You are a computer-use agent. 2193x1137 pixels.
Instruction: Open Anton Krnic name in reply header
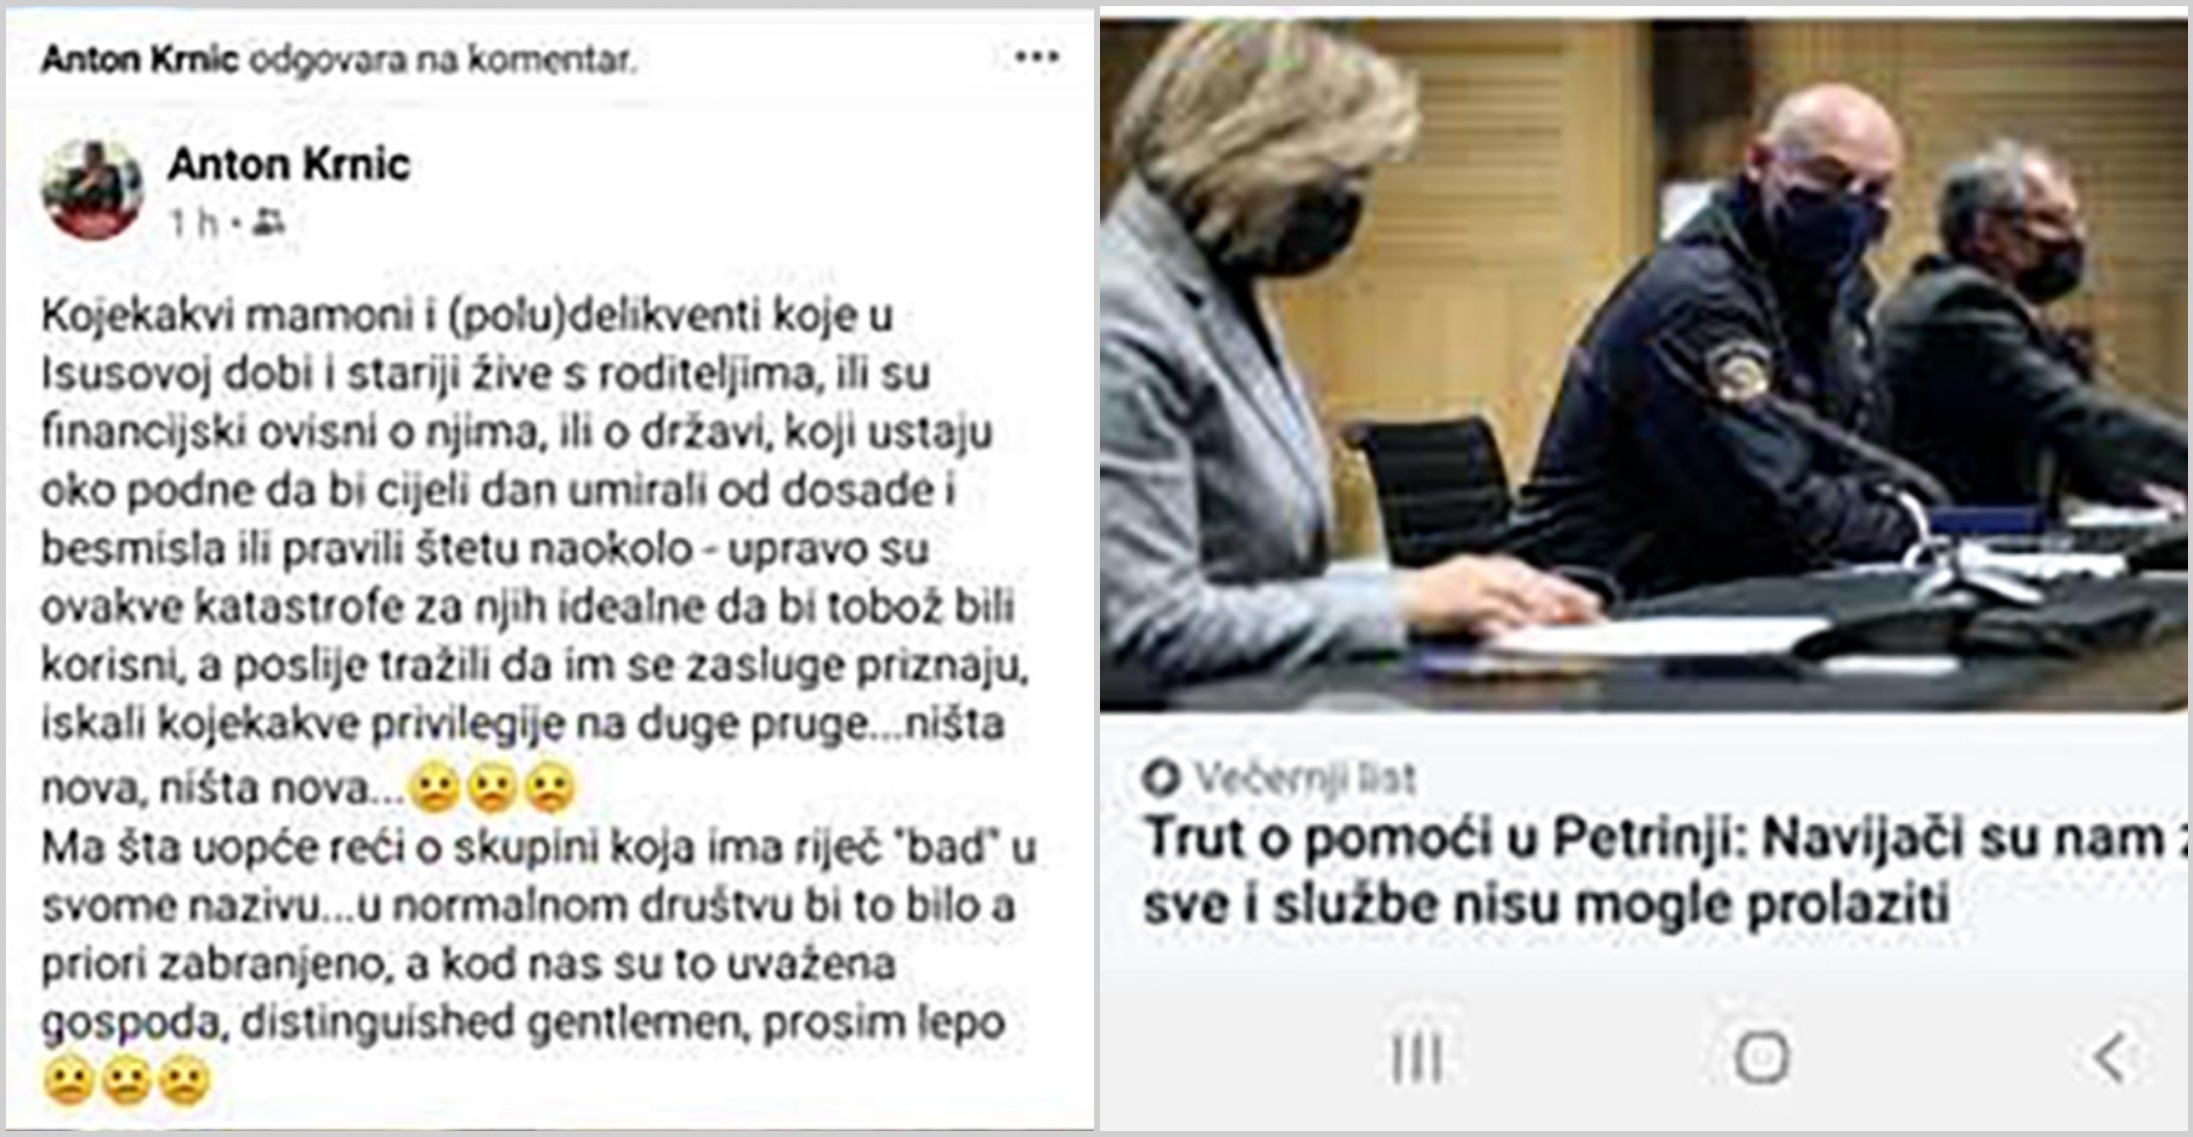(140, 60)
